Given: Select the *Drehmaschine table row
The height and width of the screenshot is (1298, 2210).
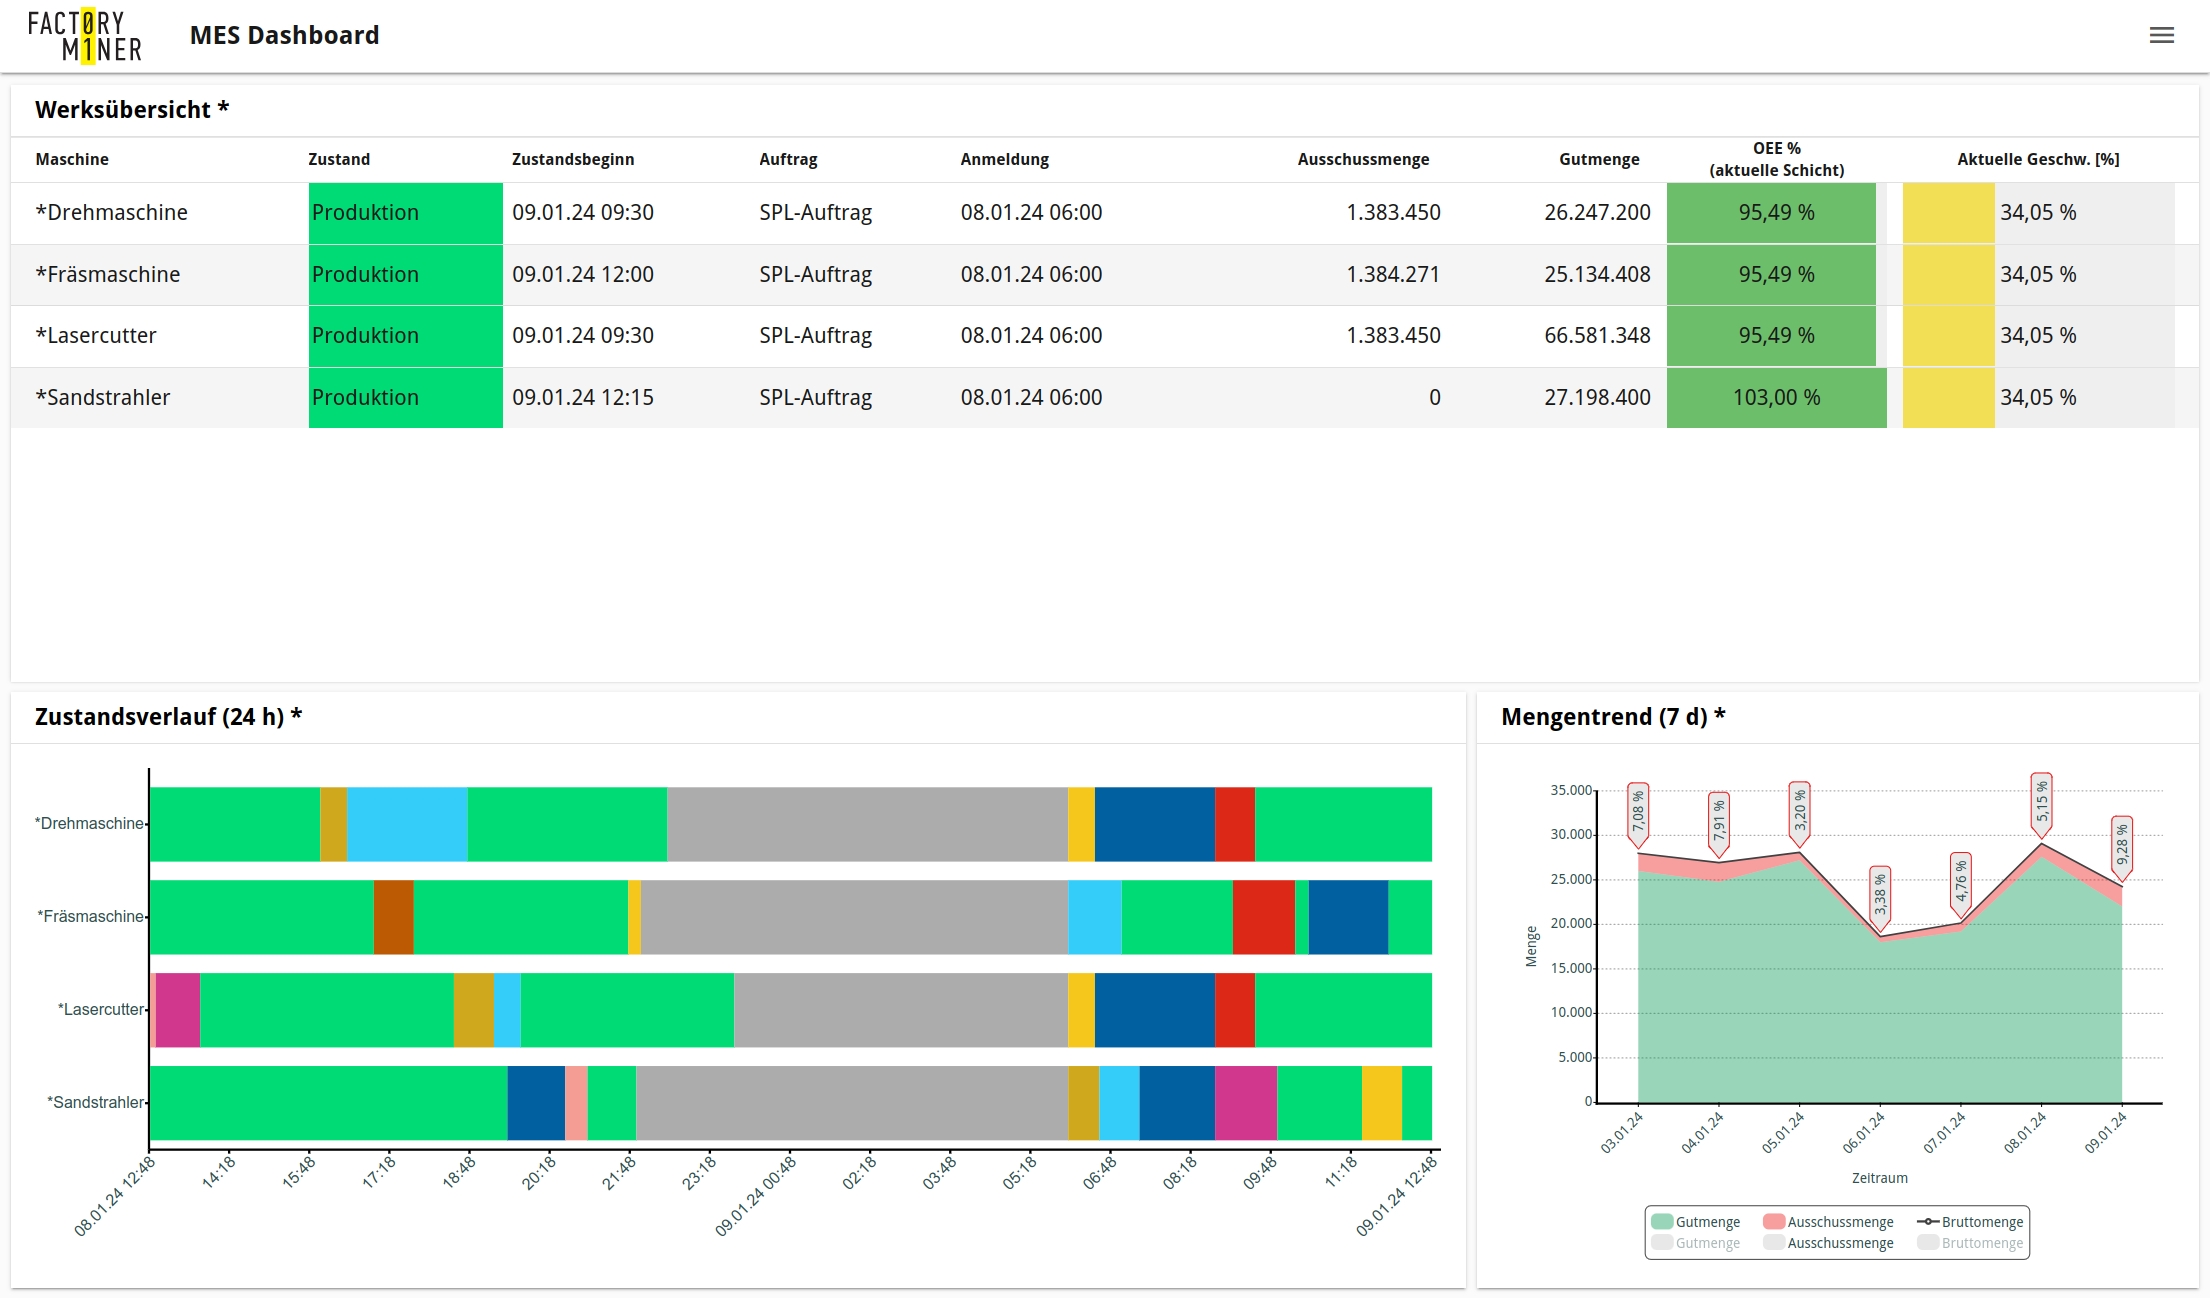Looking at the screenshot, I should point(112,213).
